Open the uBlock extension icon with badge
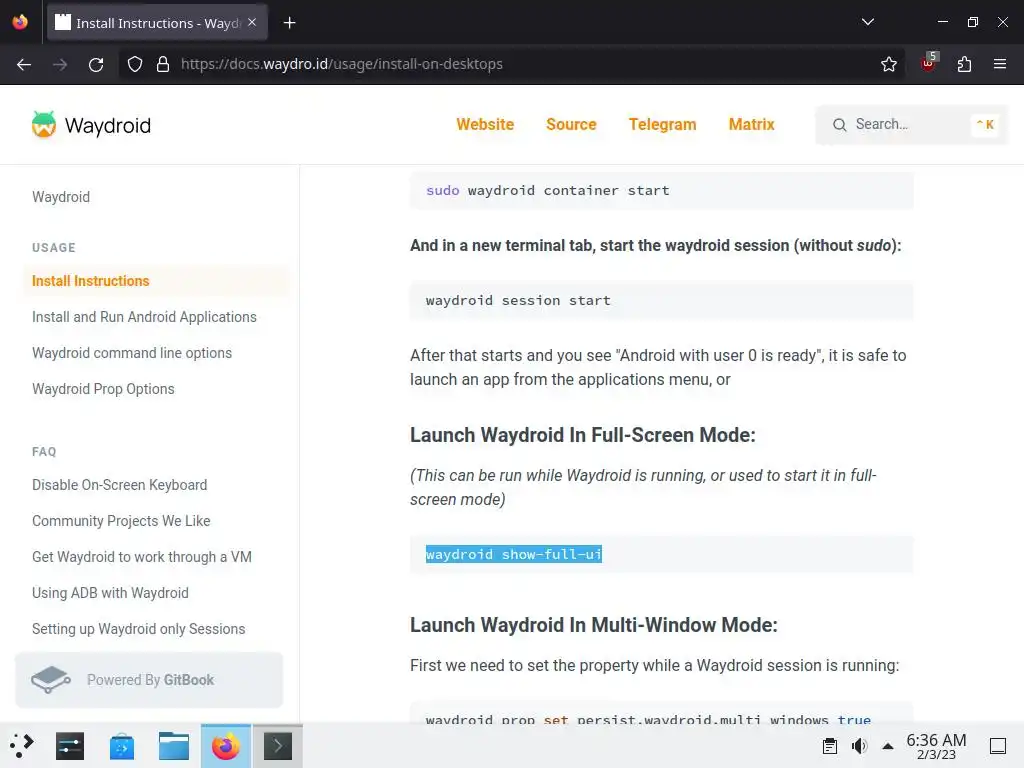 coord(929,63)
